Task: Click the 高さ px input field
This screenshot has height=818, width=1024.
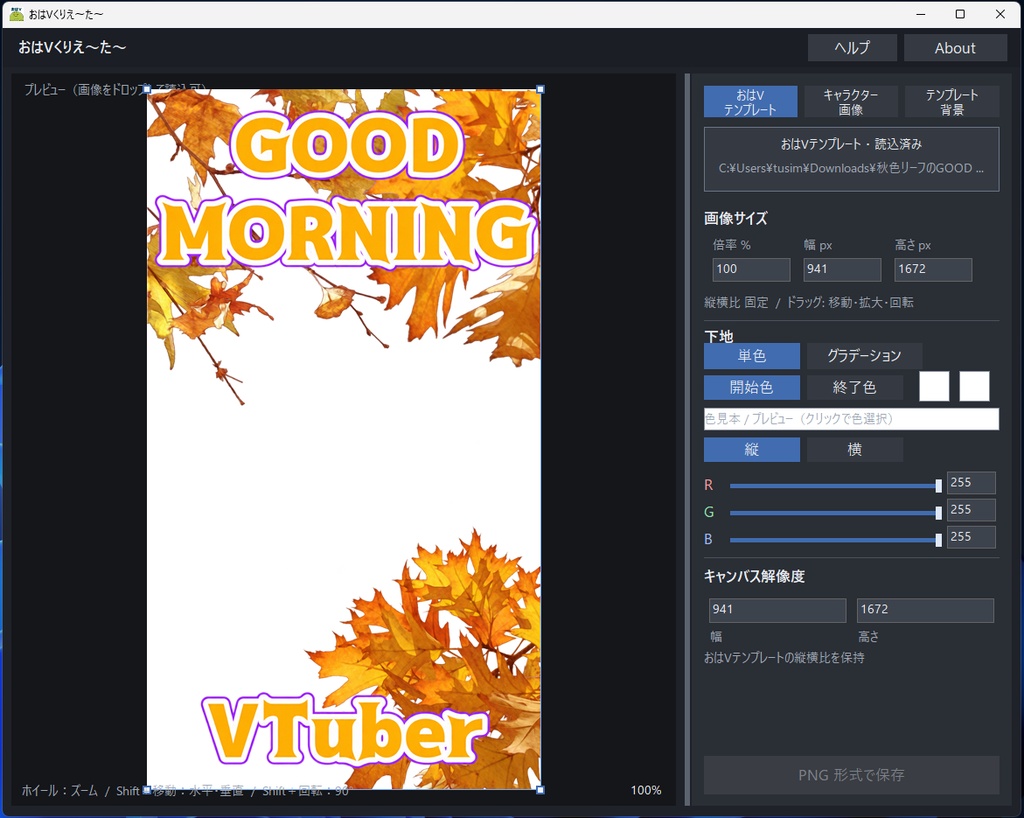Action: (x=933, y=269)
